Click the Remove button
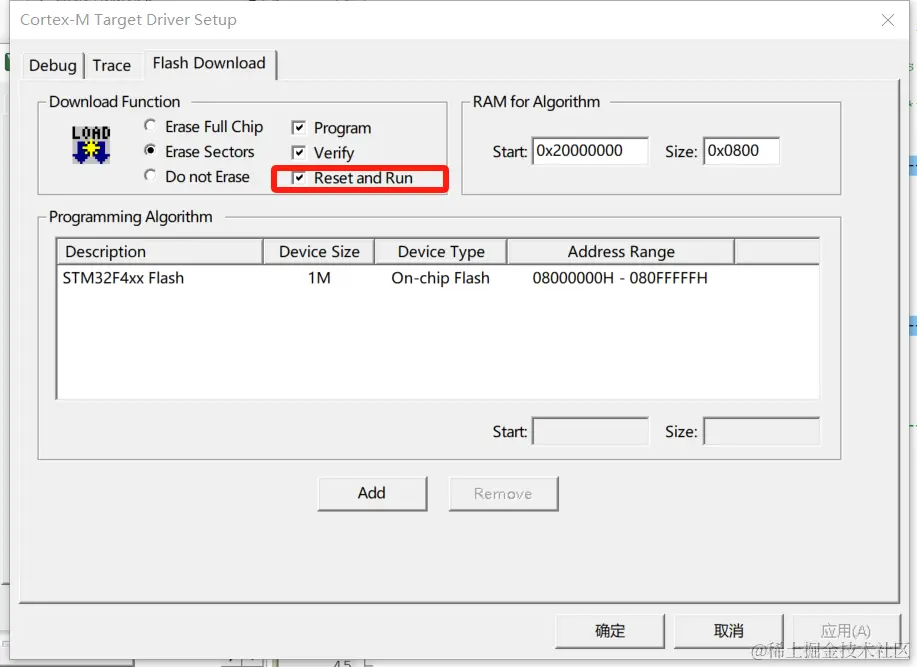This screenshot has height=667, width=917. (x=504, y=493)
